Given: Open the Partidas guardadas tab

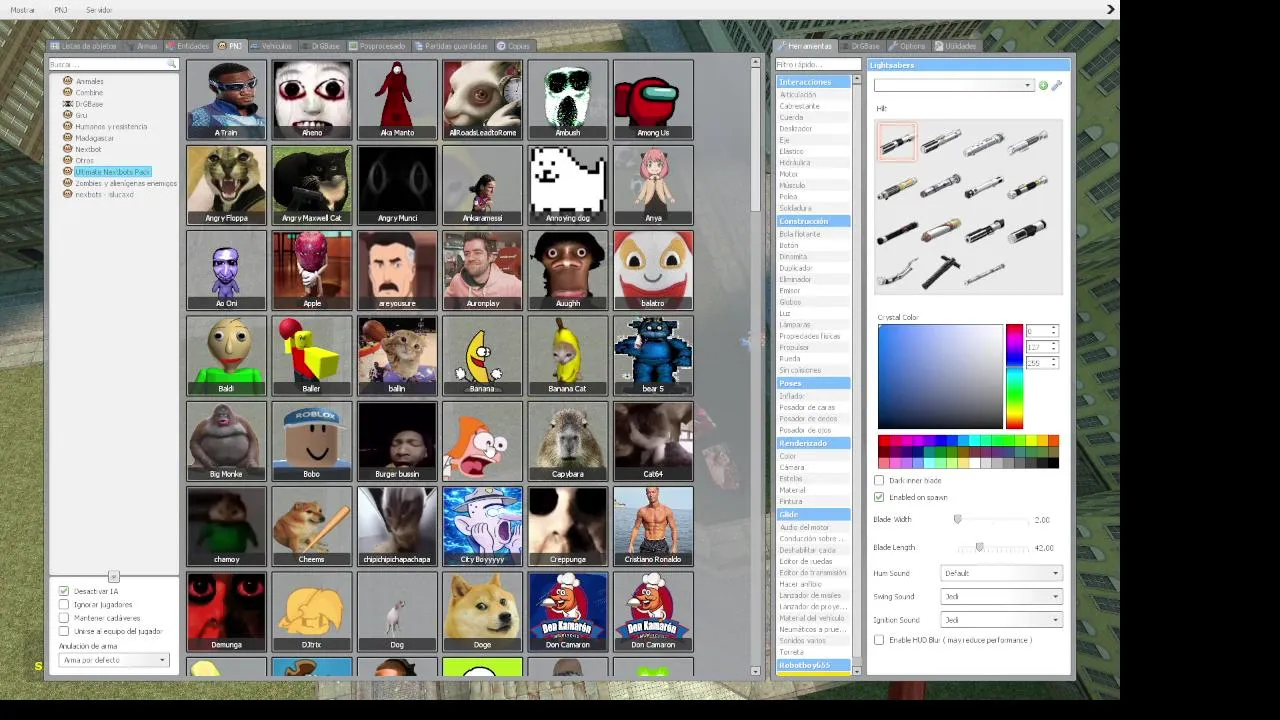Looking at the screenshot, I should (x=451, y=46).
